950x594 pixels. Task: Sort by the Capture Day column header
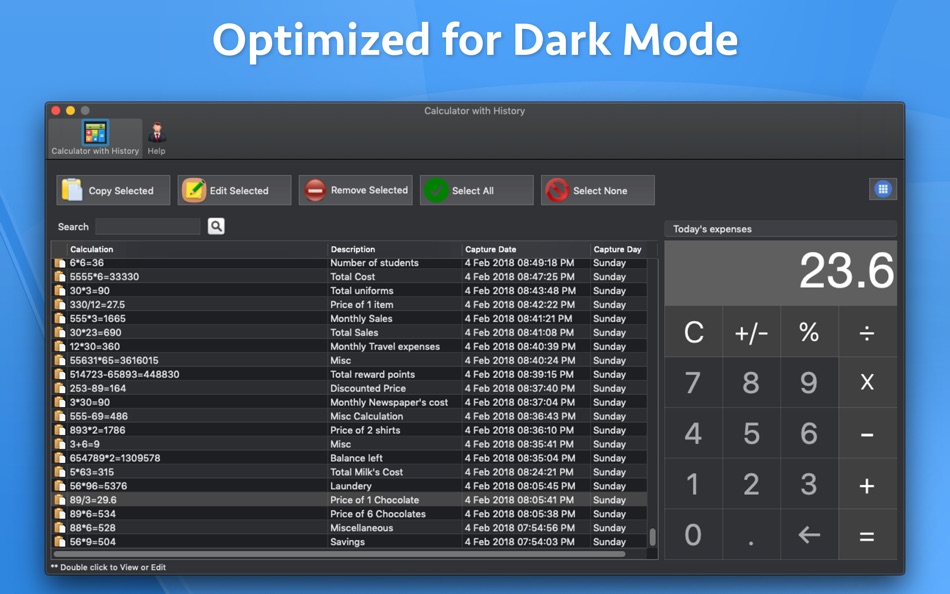pos(619,249)
